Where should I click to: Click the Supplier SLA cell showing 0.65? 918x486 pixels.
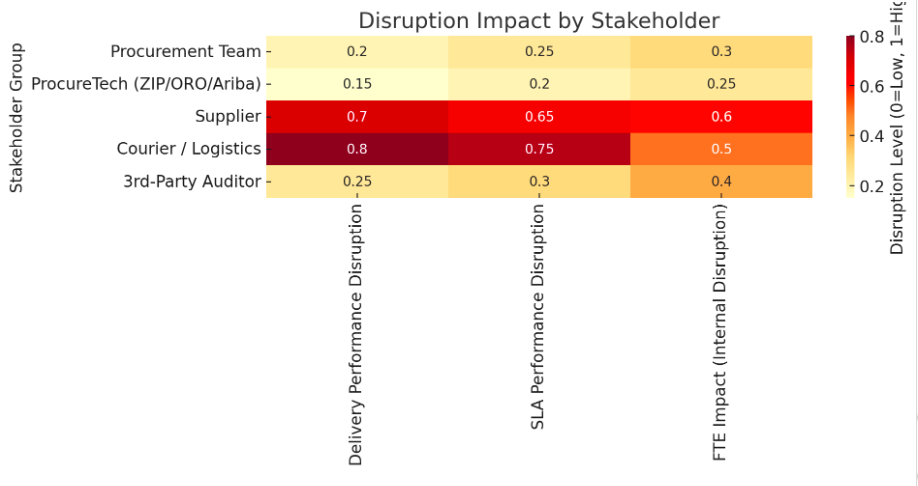click(539, 117)
